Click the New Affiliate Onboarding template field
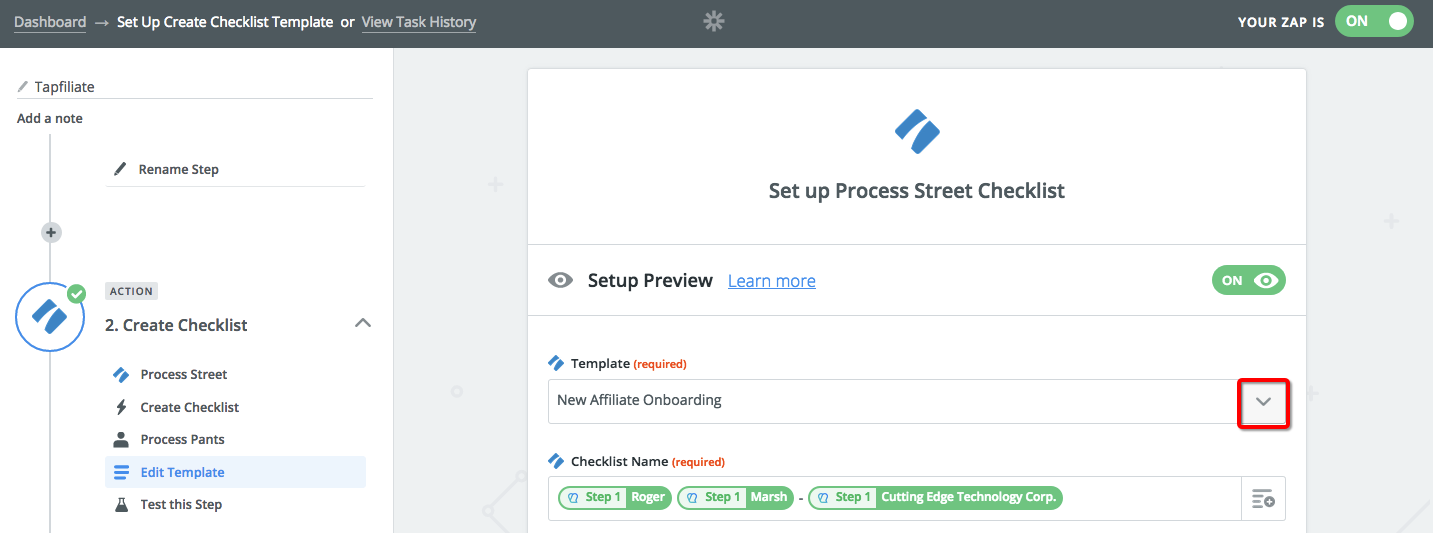This screenshot has width=1433, height=533. pyautogui.click(x=895, y=401)
